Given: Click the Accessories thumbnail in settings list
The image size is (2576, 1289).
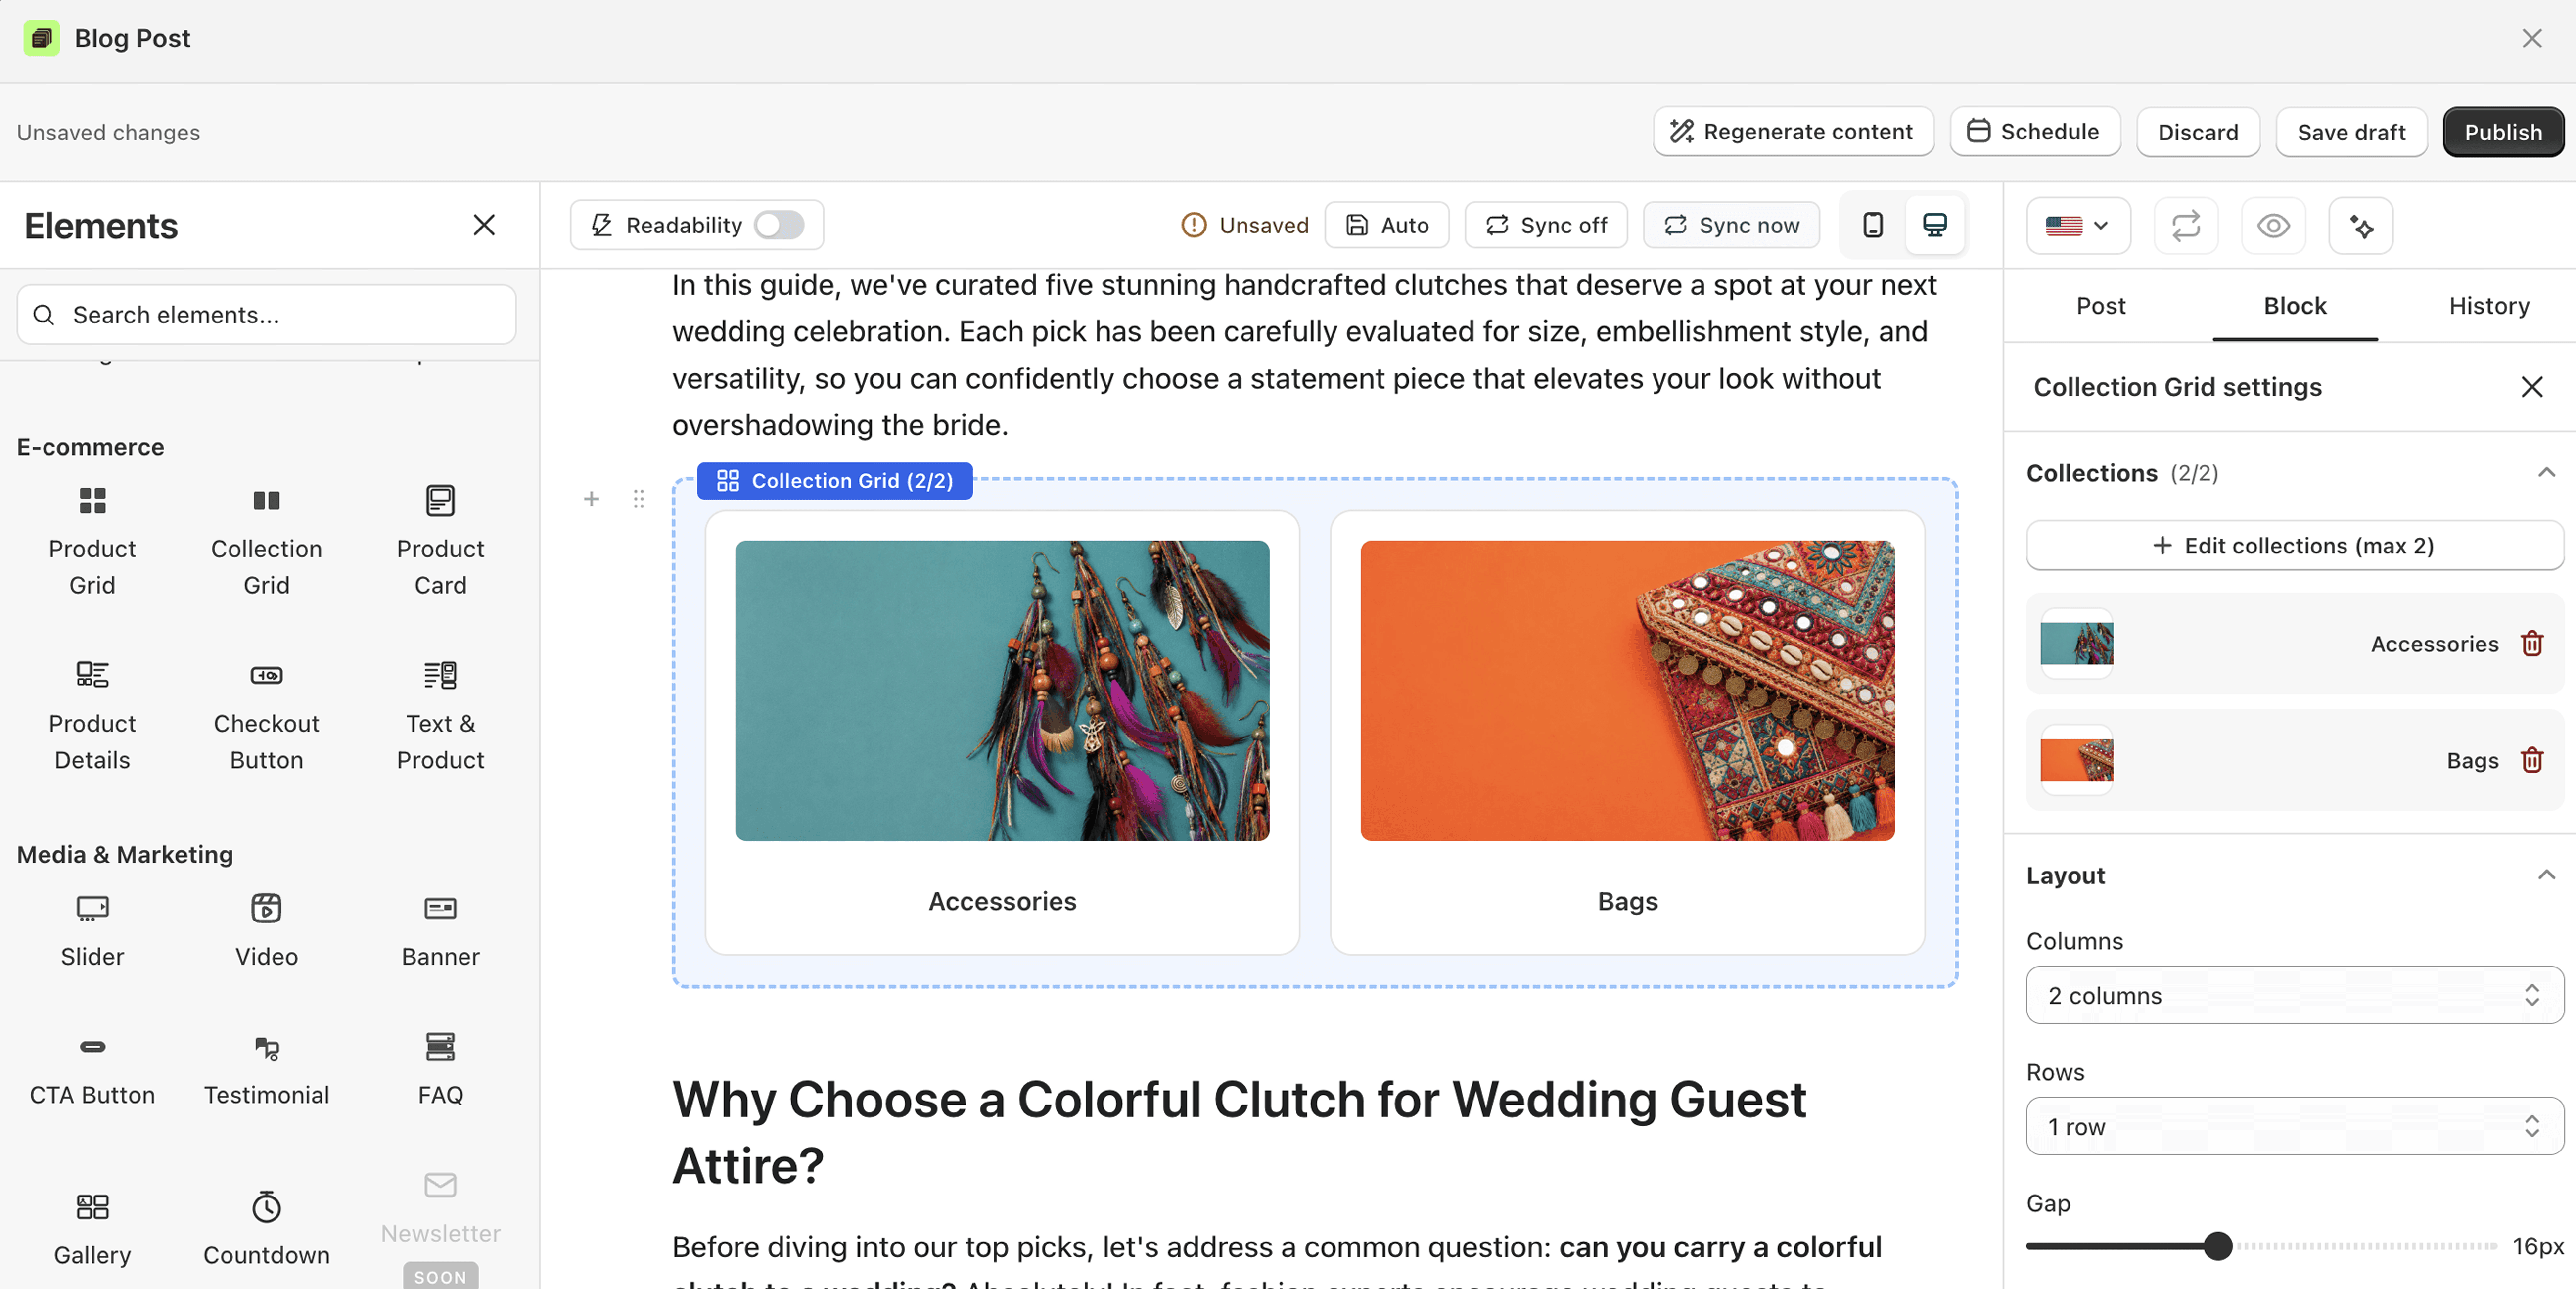Looking at the screenshot, I should [x=2077, y=644].
